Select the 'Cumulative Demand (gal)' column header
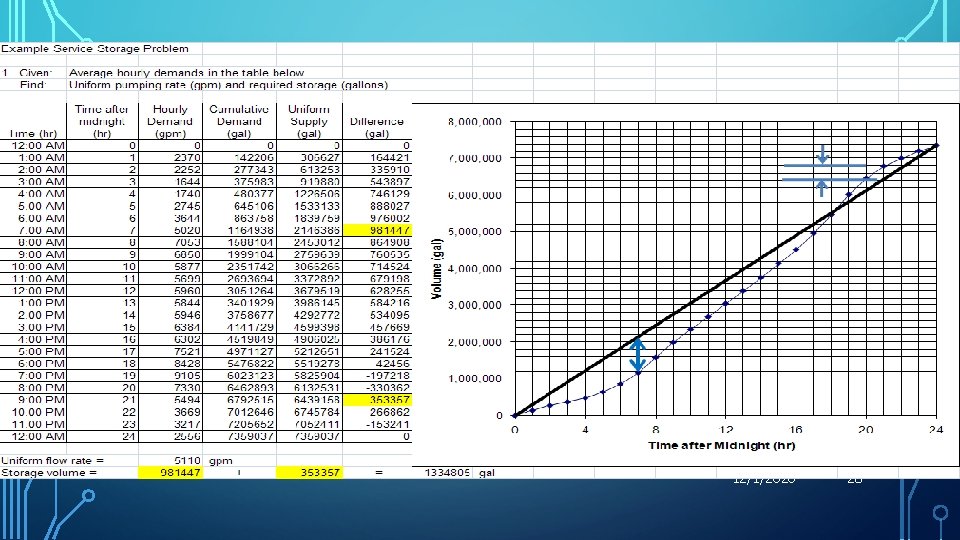960x540 pixels. tap(239, 121)
